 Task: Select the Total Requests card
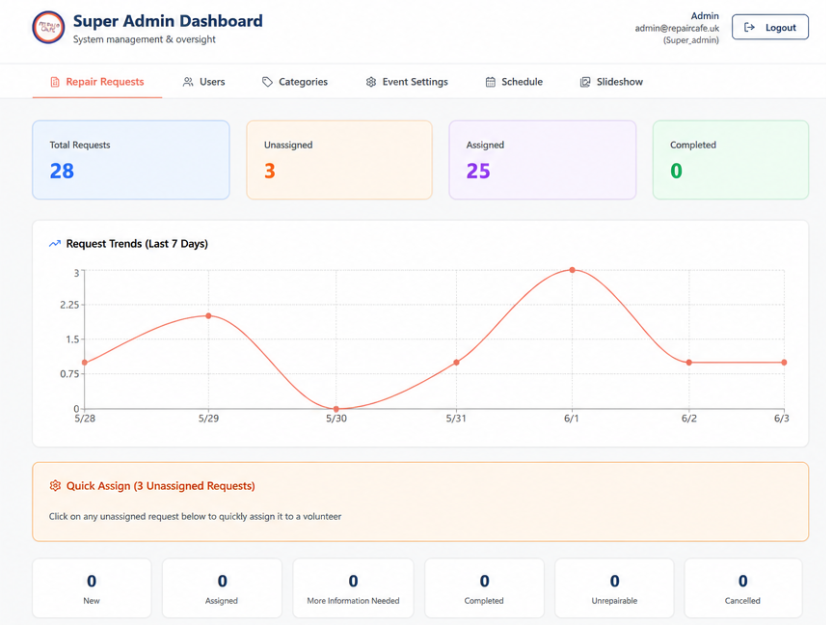click(x=131, y=160)
